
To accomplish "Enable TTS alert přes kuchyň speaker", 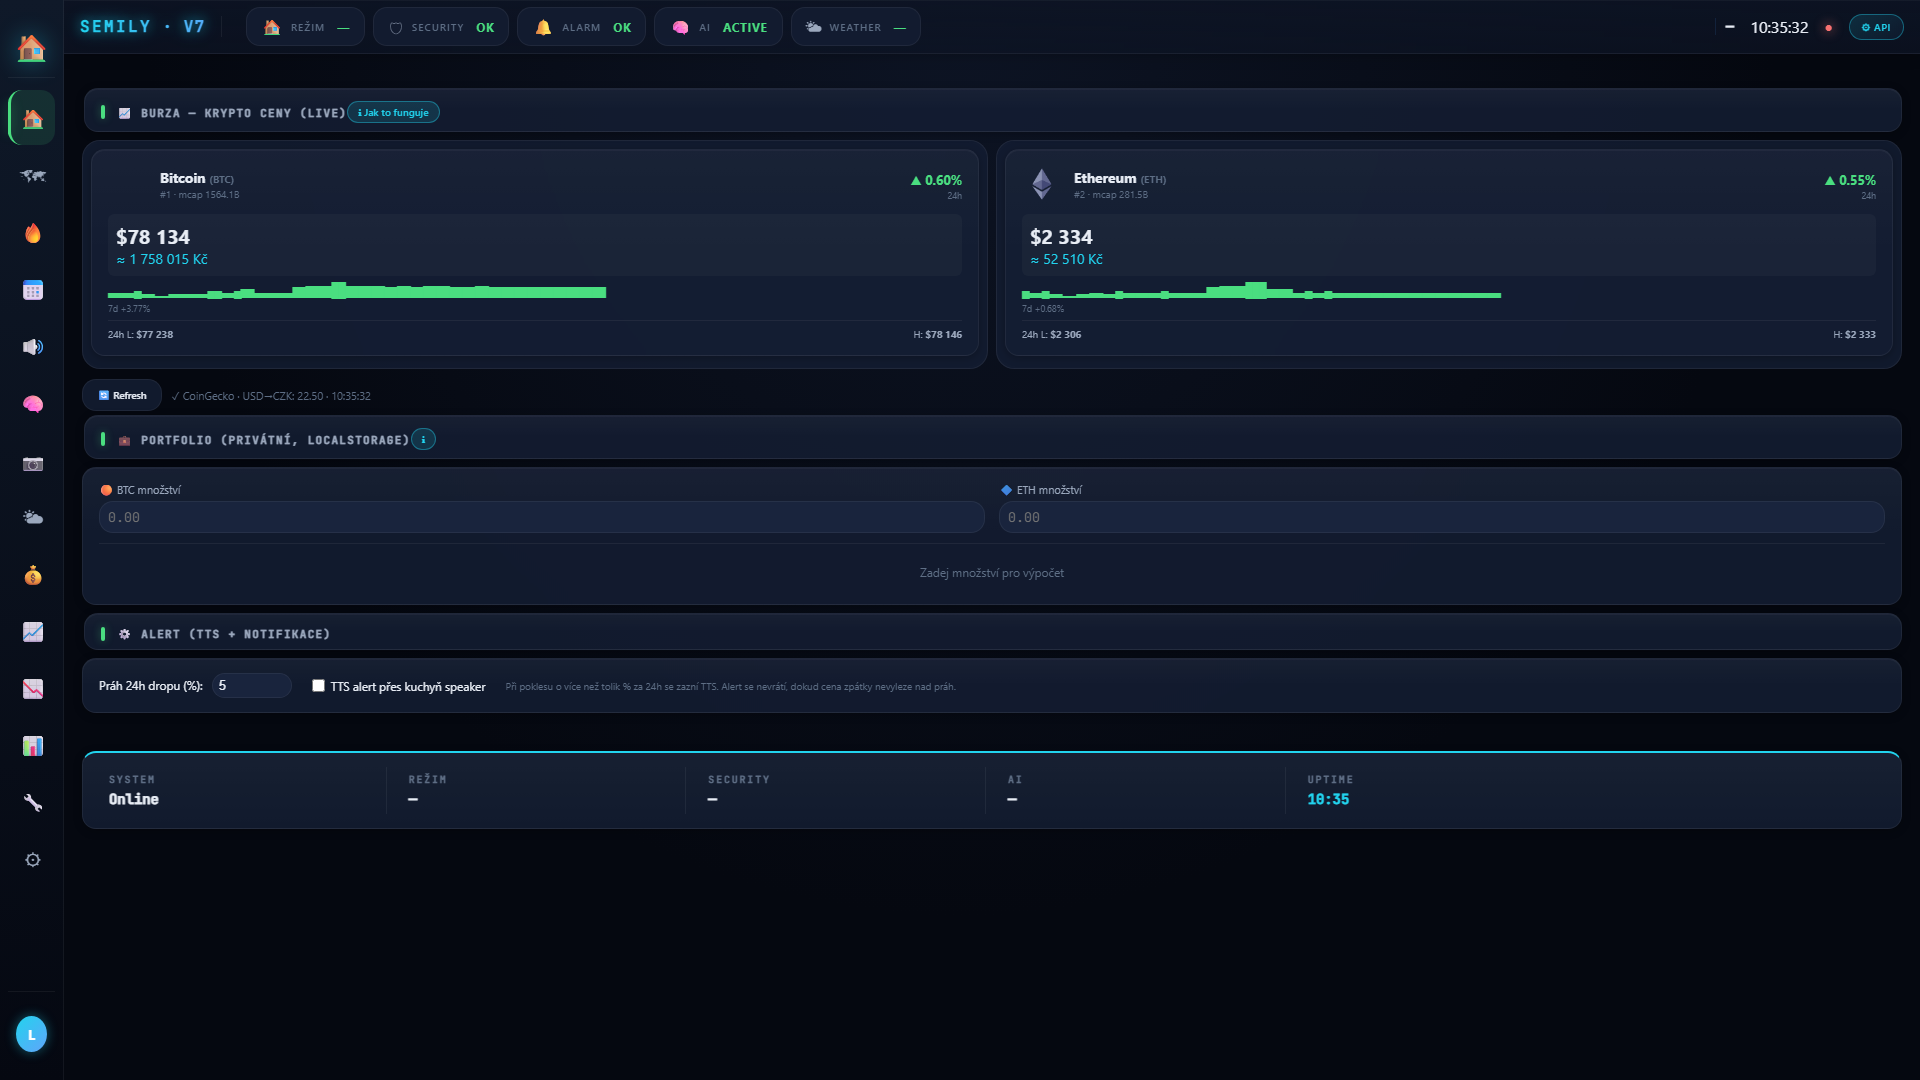I will (x=318, y=686).
